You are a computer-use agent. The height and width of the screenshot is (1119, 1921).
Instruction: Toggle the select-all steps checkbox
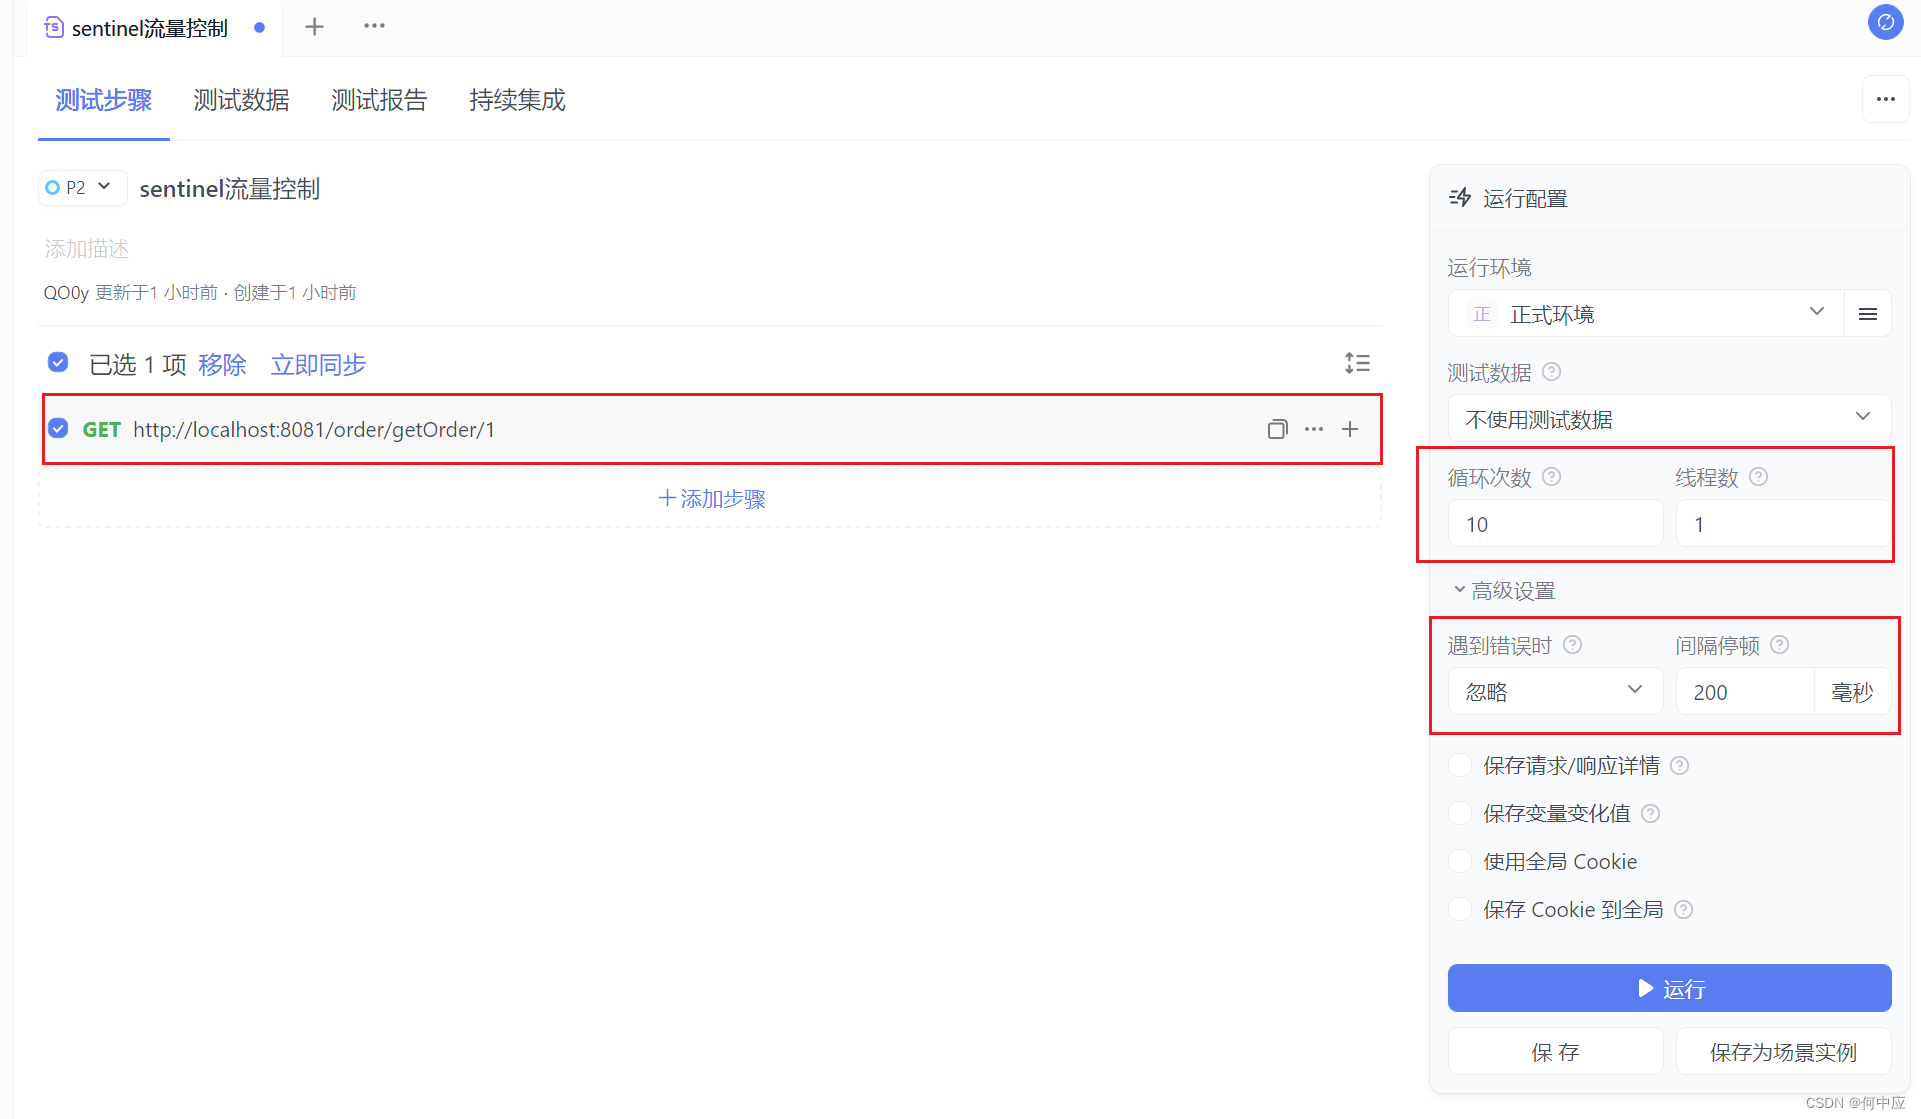pyautogui.click(x=58, y=362)
